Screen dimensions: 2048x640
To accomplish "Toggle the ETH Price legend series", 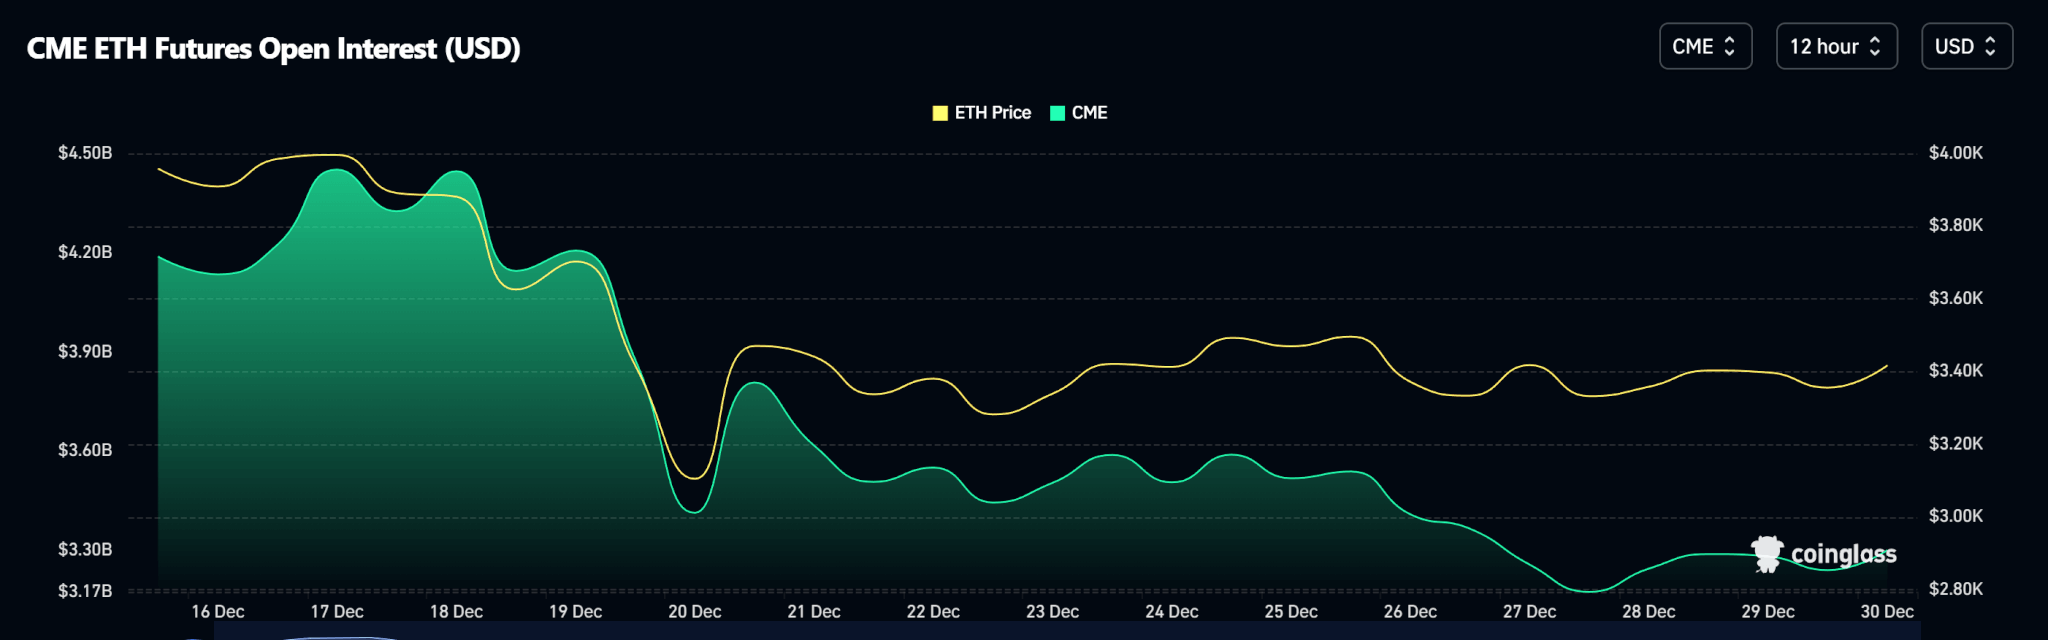I will [991, 113].
